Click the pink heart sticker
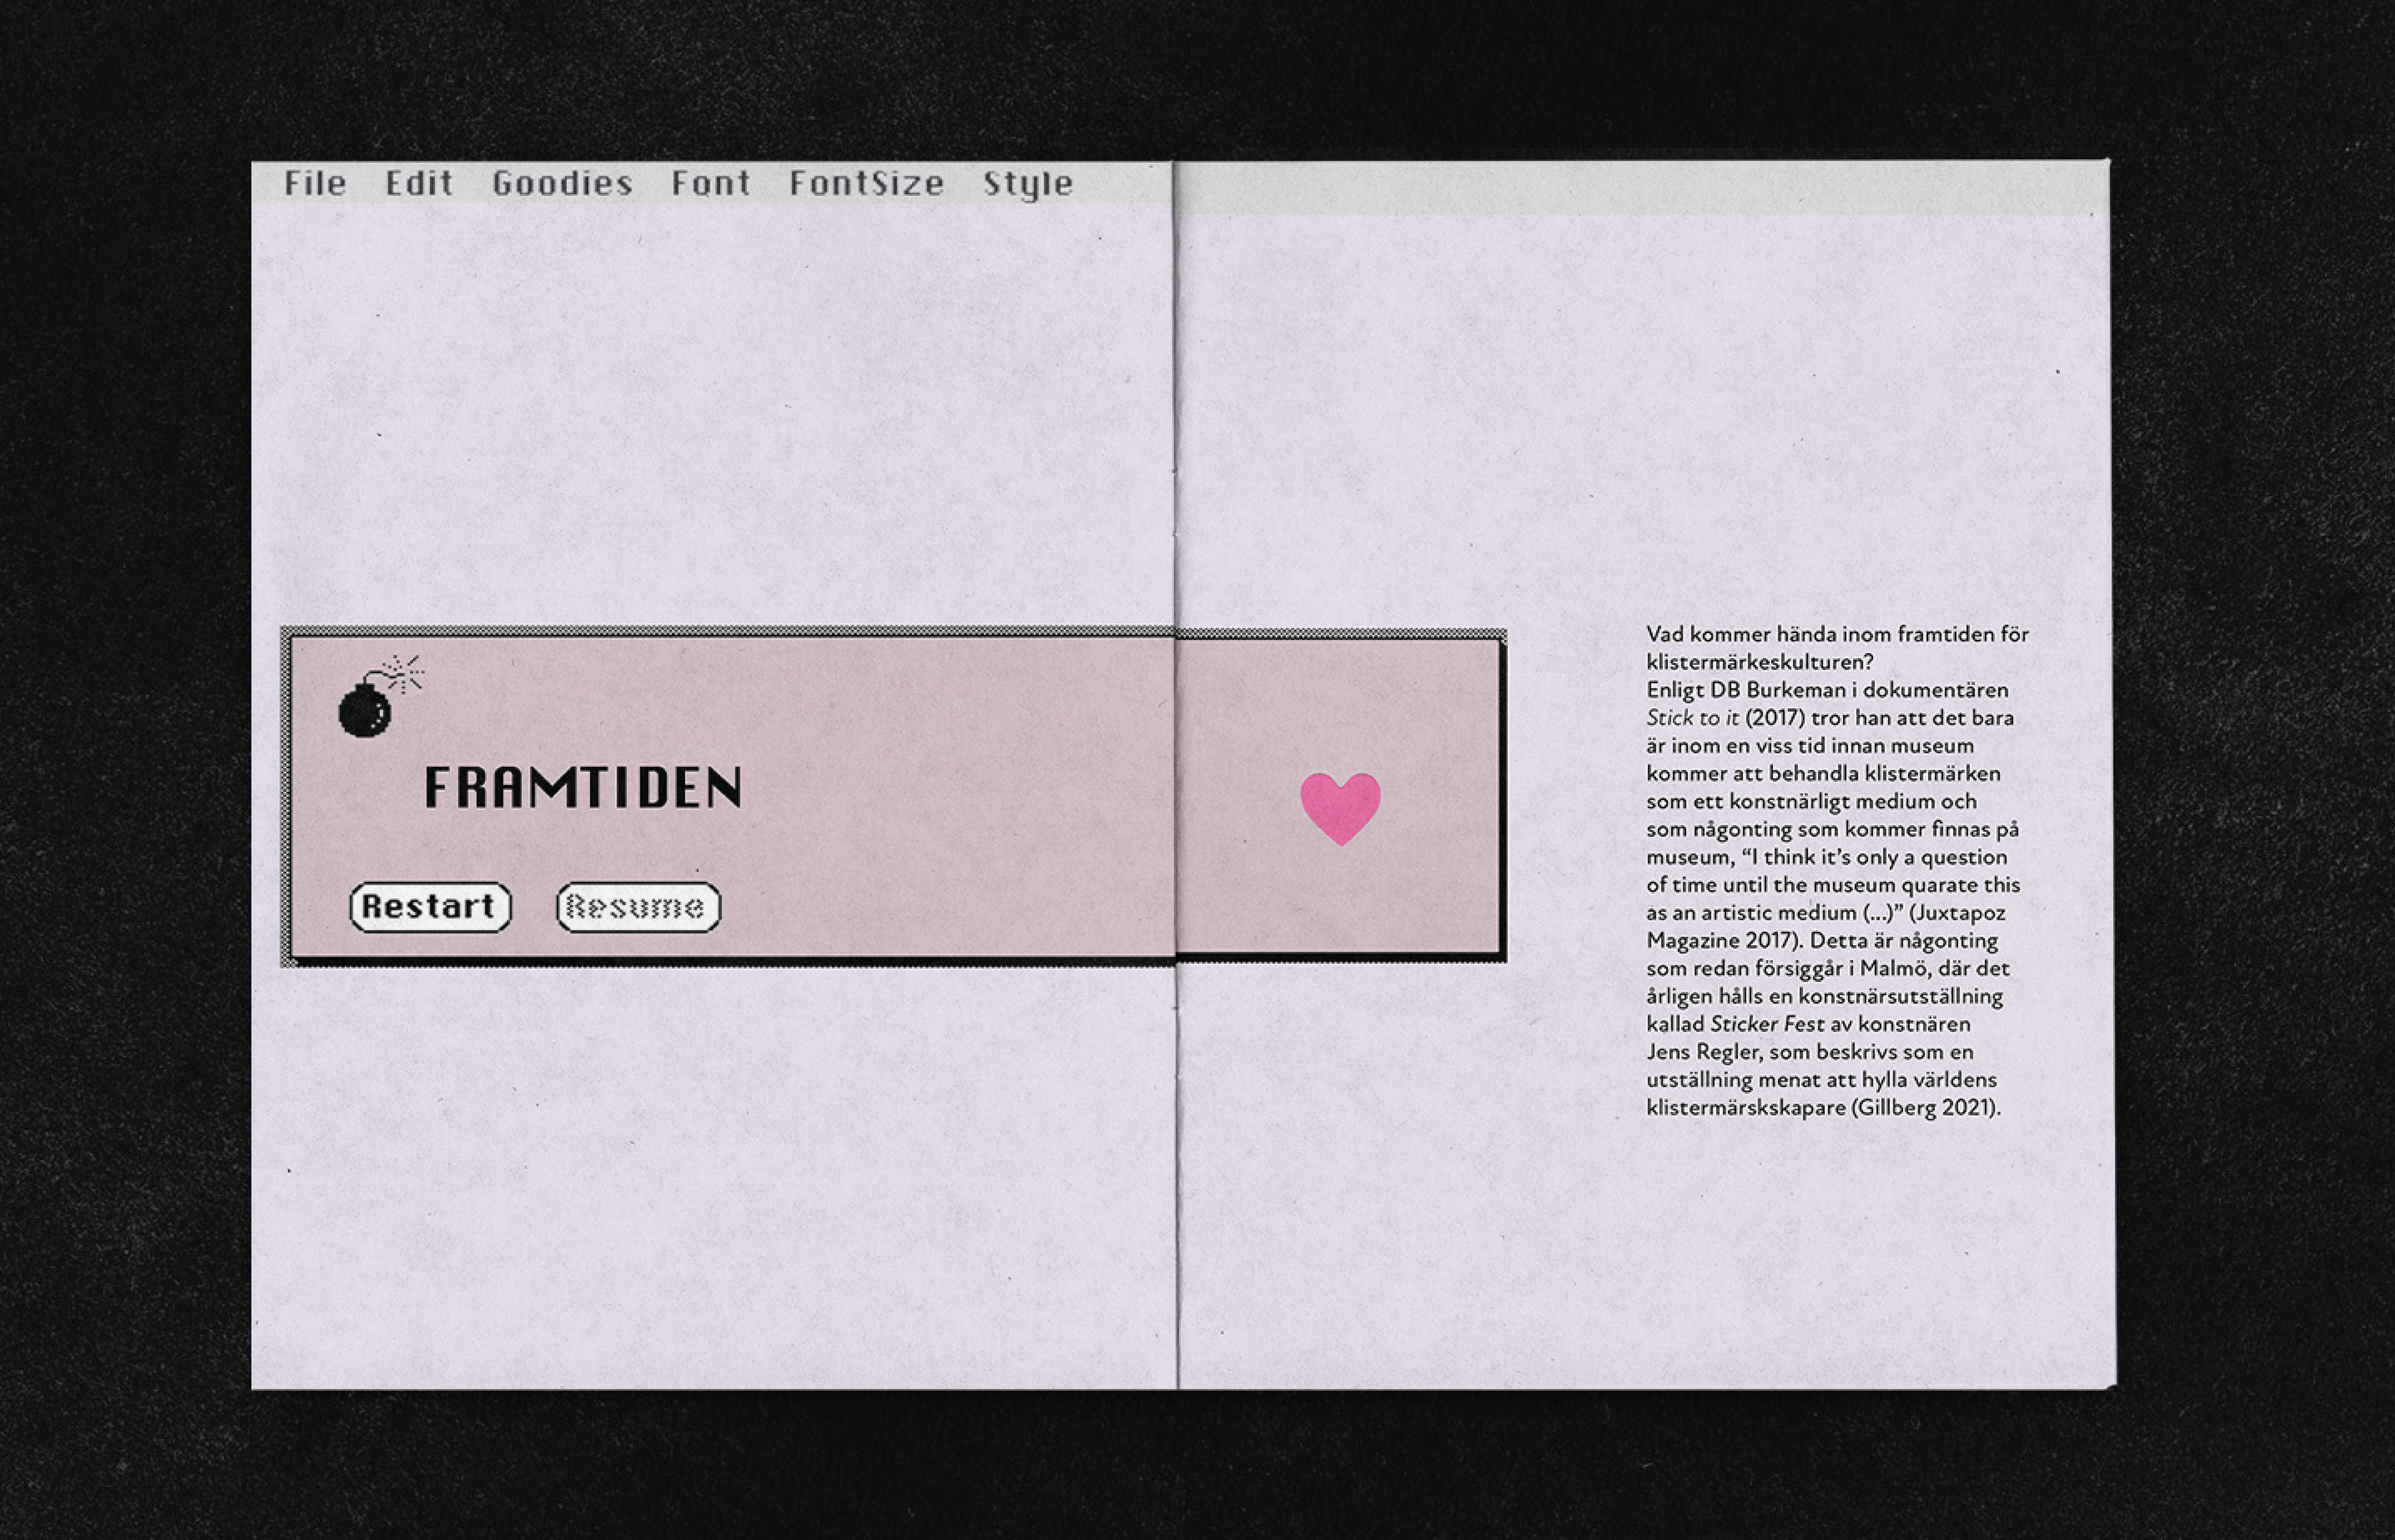This screenshot has width=2395, height=1540. pos(1340,806)
